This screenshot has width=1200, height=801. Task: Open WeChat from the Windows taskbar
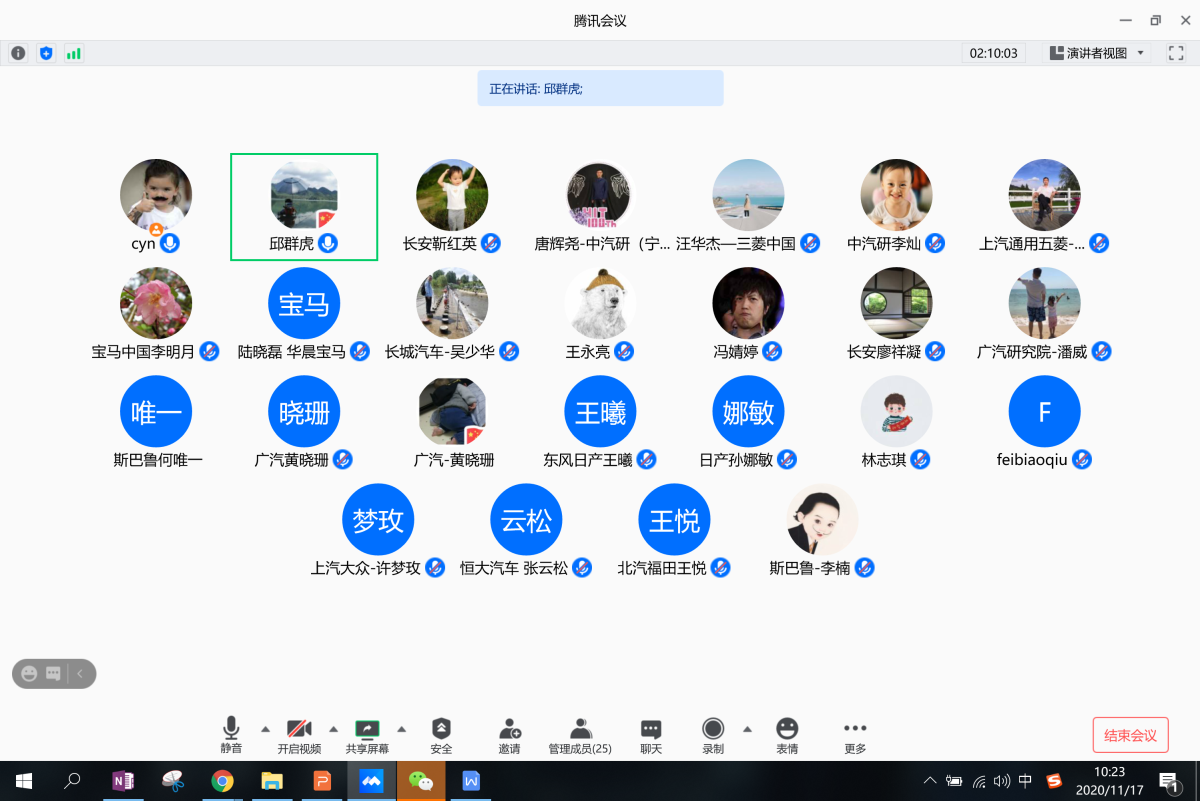[421, 781]
